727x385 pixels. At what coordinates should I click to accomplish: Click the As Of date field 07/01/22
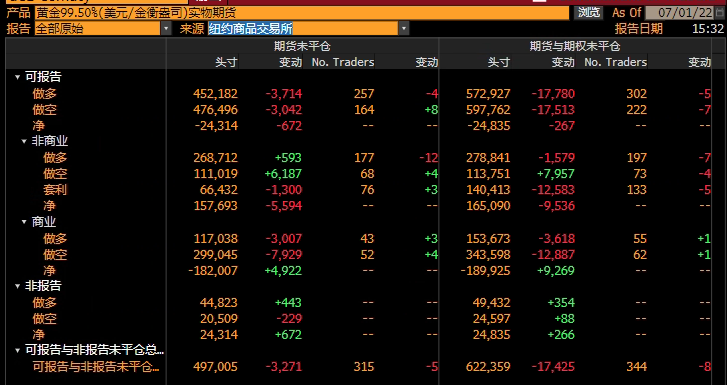[x=680, y=13]
